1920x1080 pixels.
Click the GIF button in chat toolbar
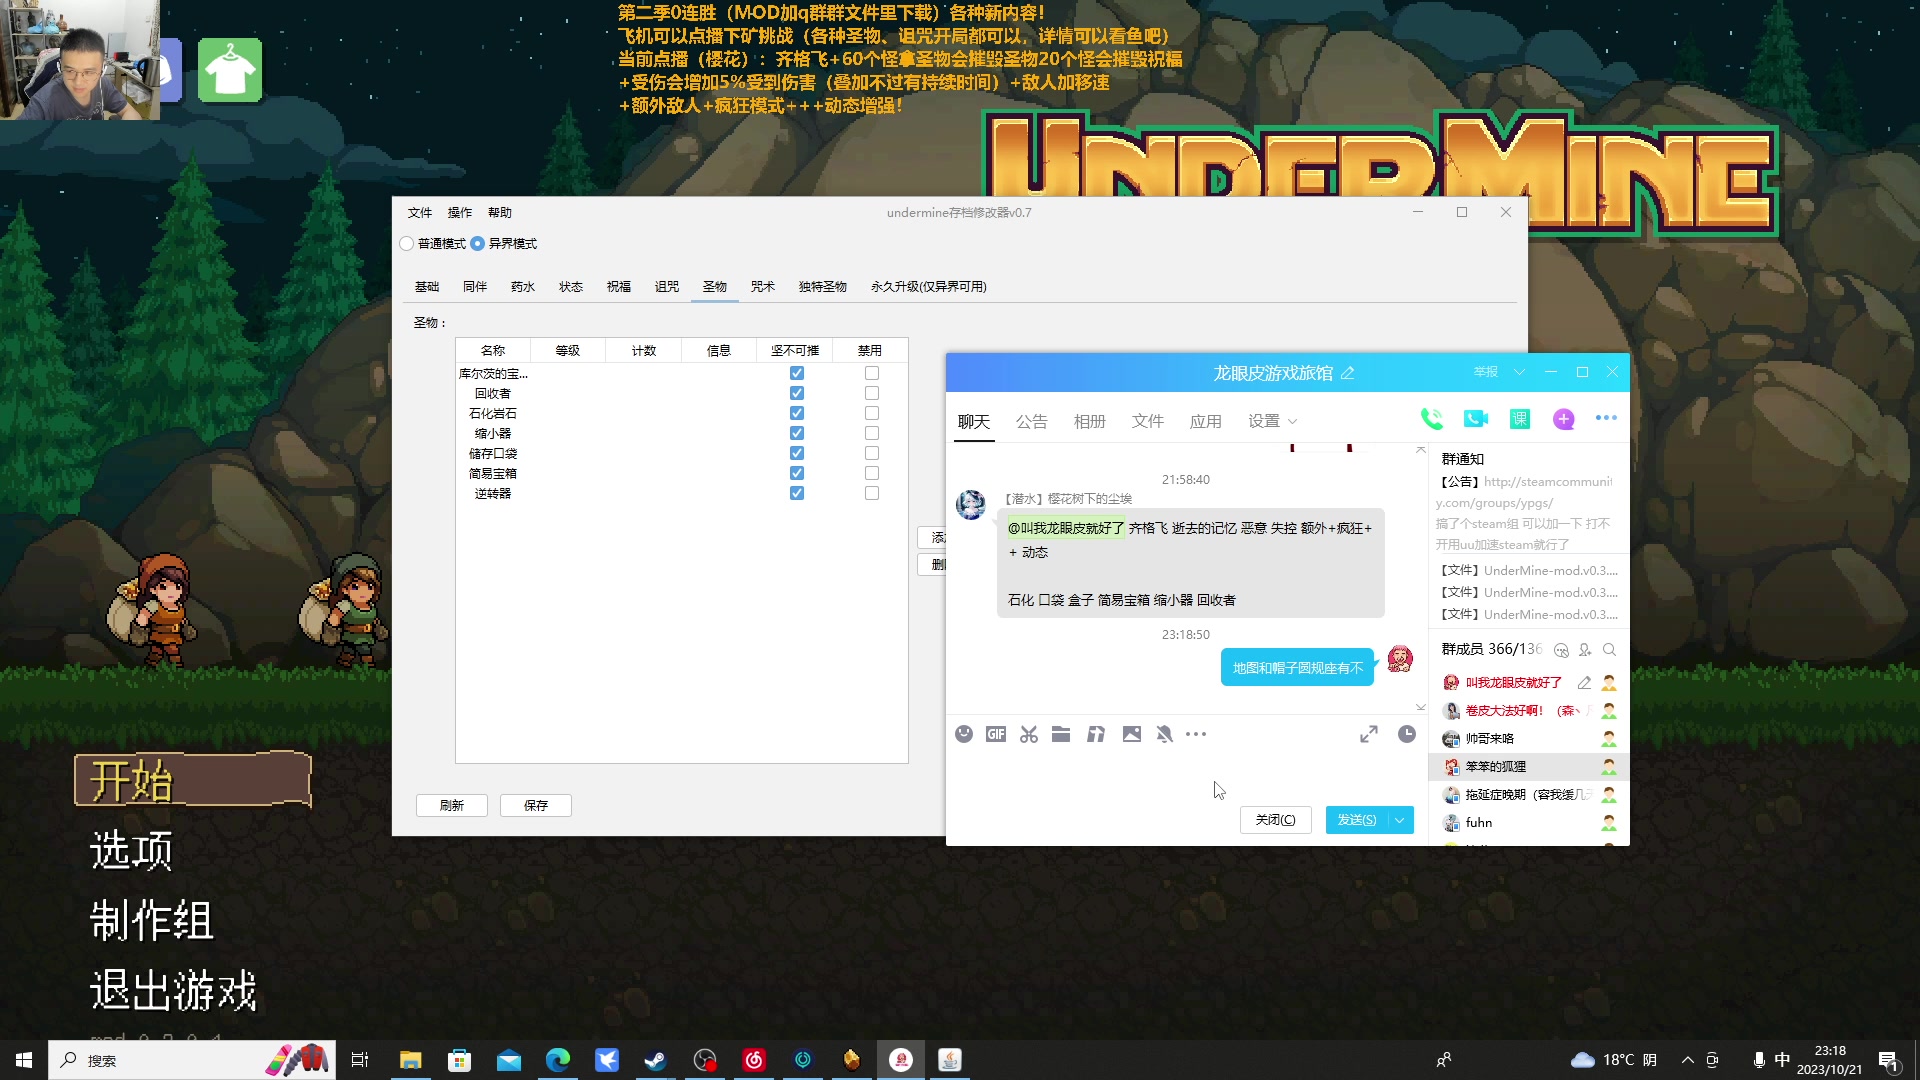[x=996, y=734]
